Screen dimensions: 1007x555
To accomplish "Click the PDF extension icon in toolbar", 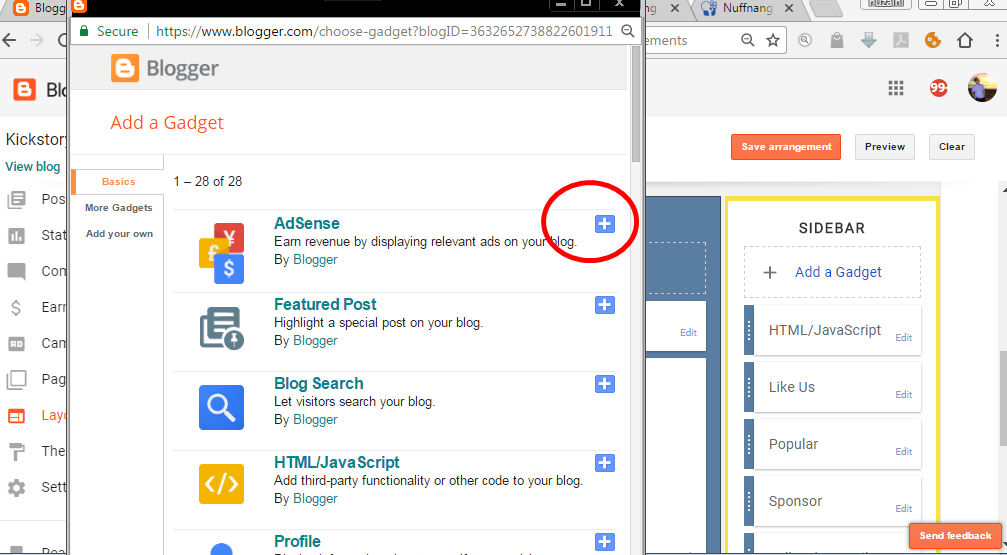I will tap(900, 40).
